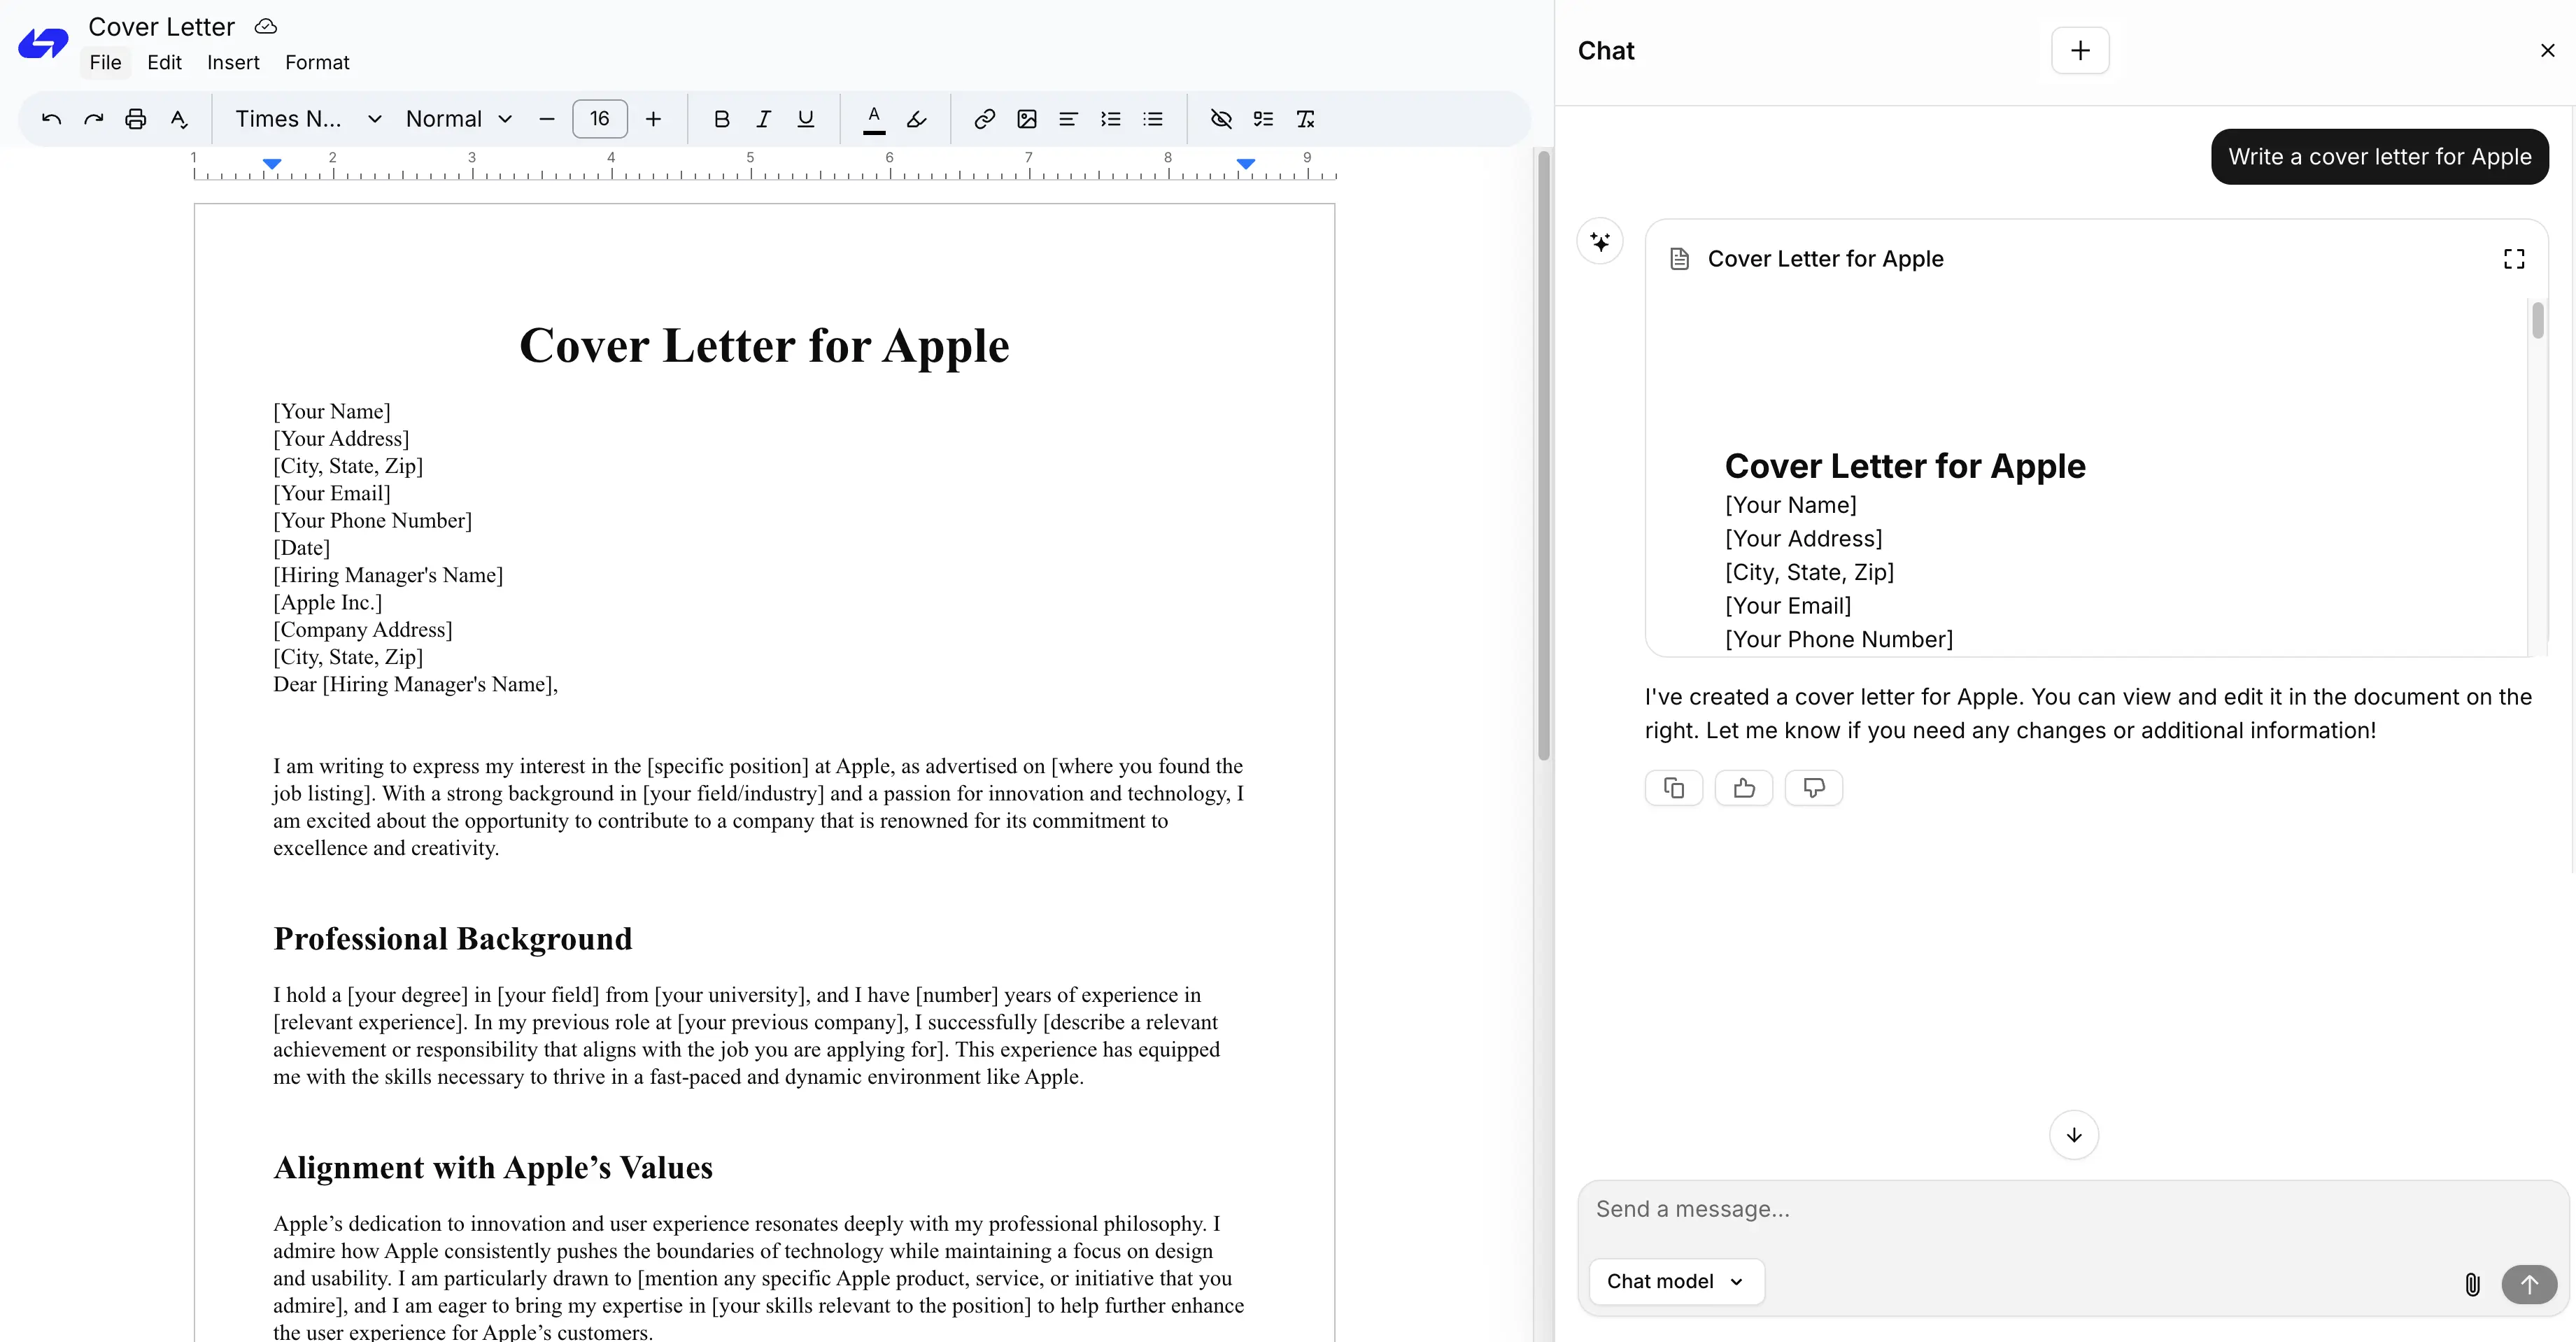Viewport: 2576px width, 1342px height.
Task: Click the Cover Letter document title
Action: (x=161, y=26)
